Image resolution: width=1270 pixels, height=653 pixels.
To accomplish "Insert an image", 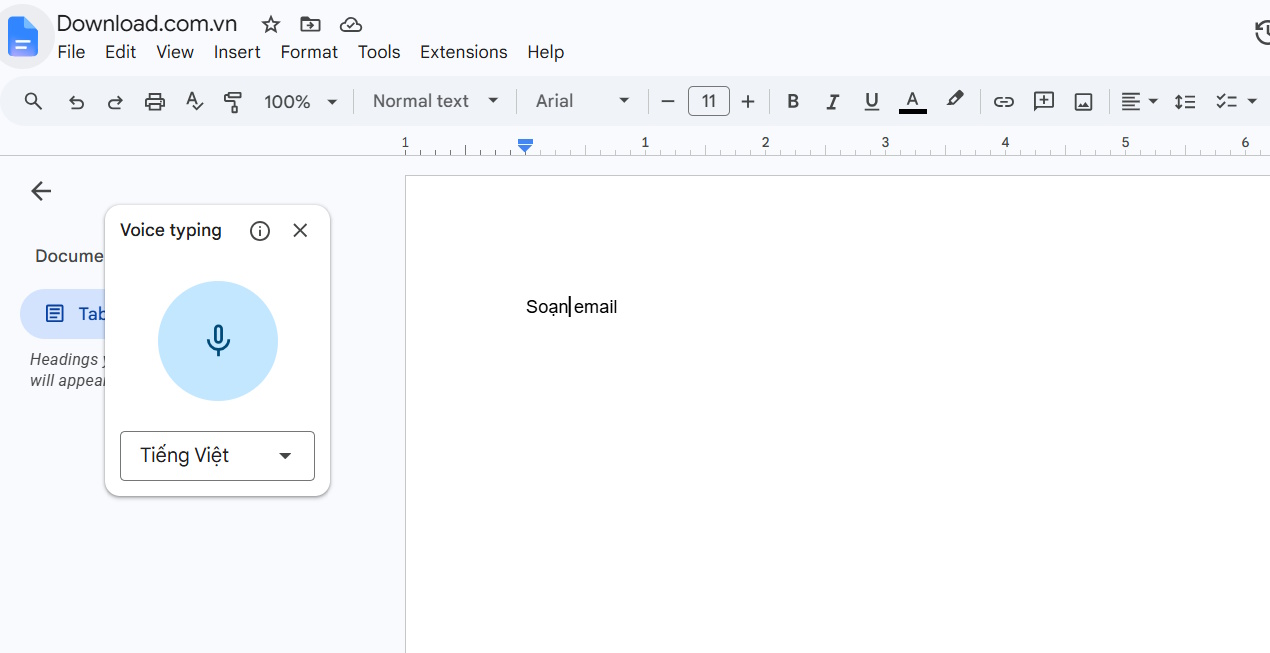I will point(1083,101).
